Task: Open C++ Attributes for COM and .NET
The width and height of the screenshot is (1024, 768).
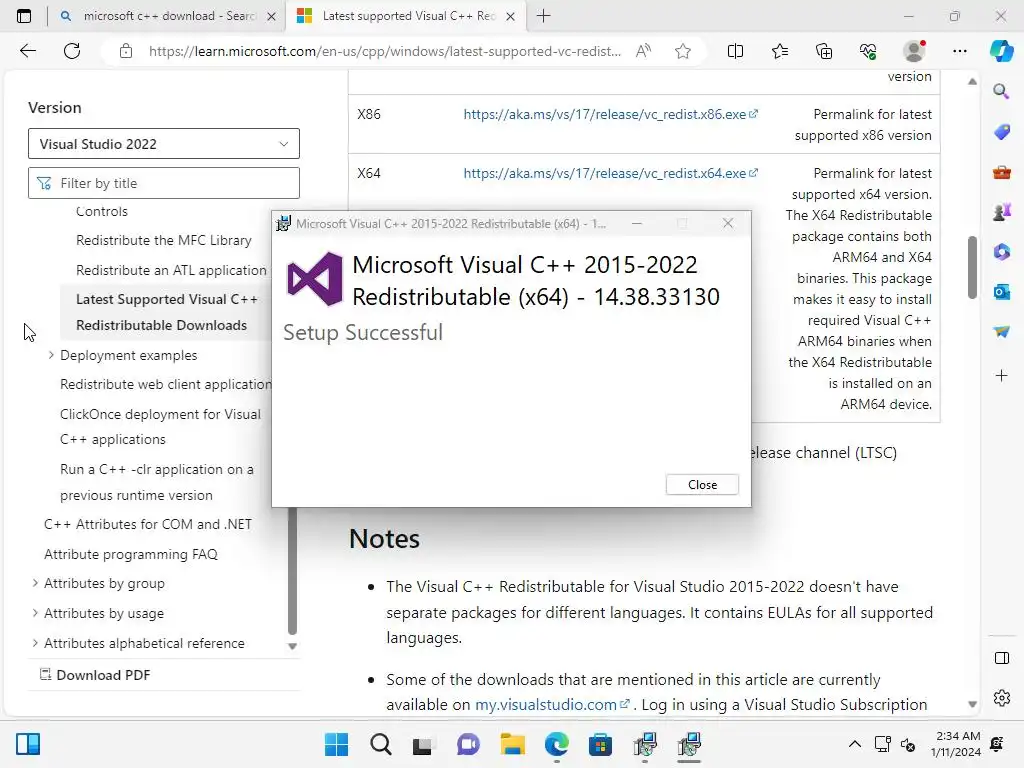Action: click(148, 524)
